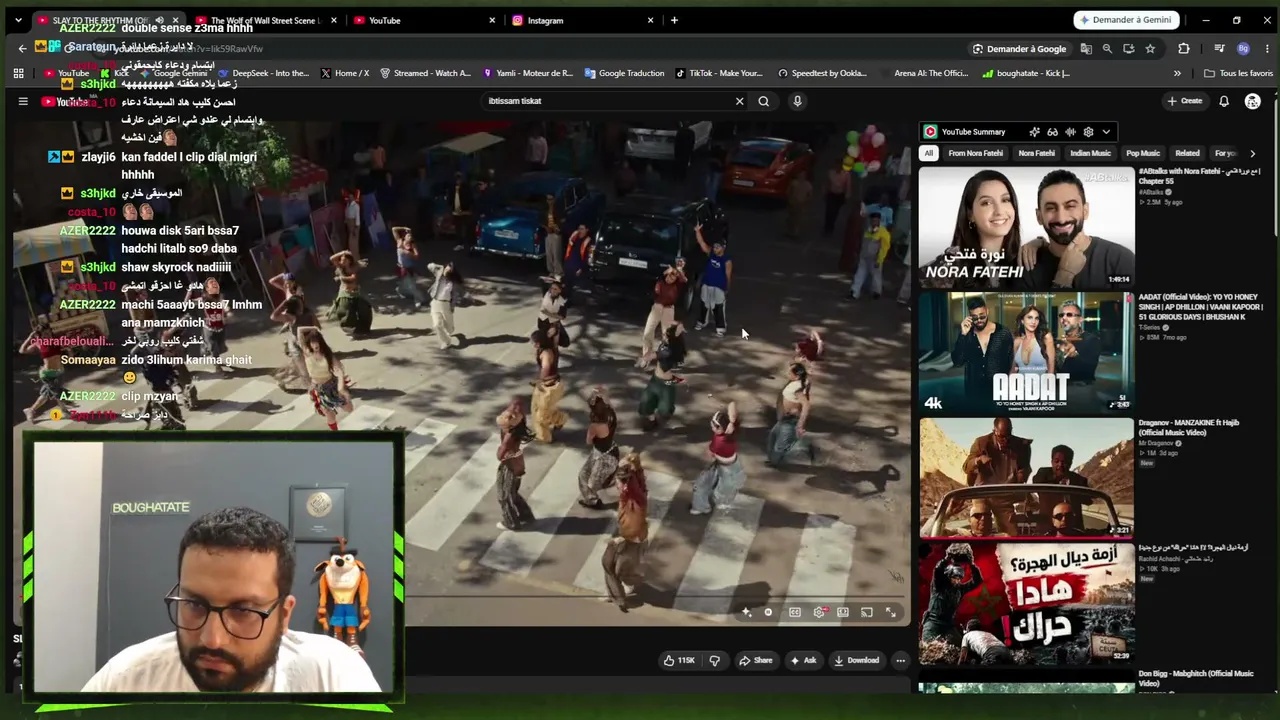
Task: Select the Pop Music filter chip
Action: [1143, 153]
